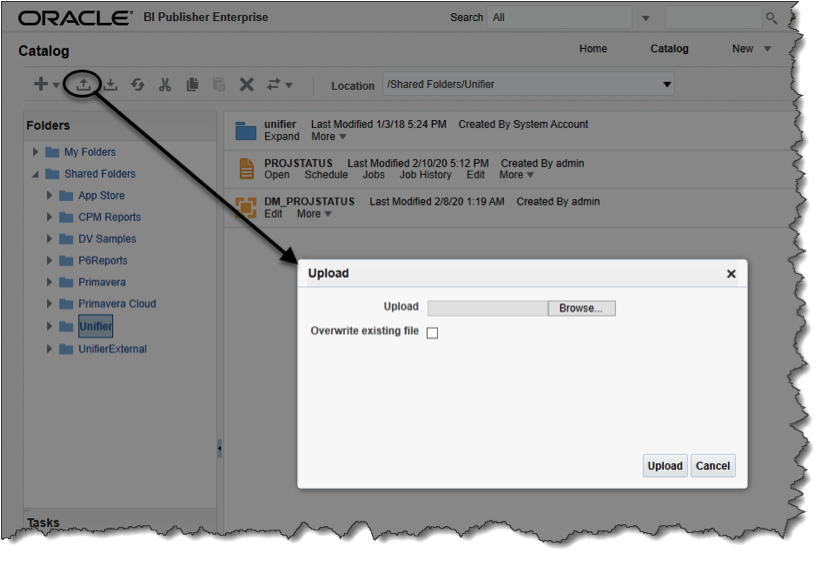Go to Home in the top navigation
Image resolution: width=829 pixels, height=561 pixels.
pos(593,49)
